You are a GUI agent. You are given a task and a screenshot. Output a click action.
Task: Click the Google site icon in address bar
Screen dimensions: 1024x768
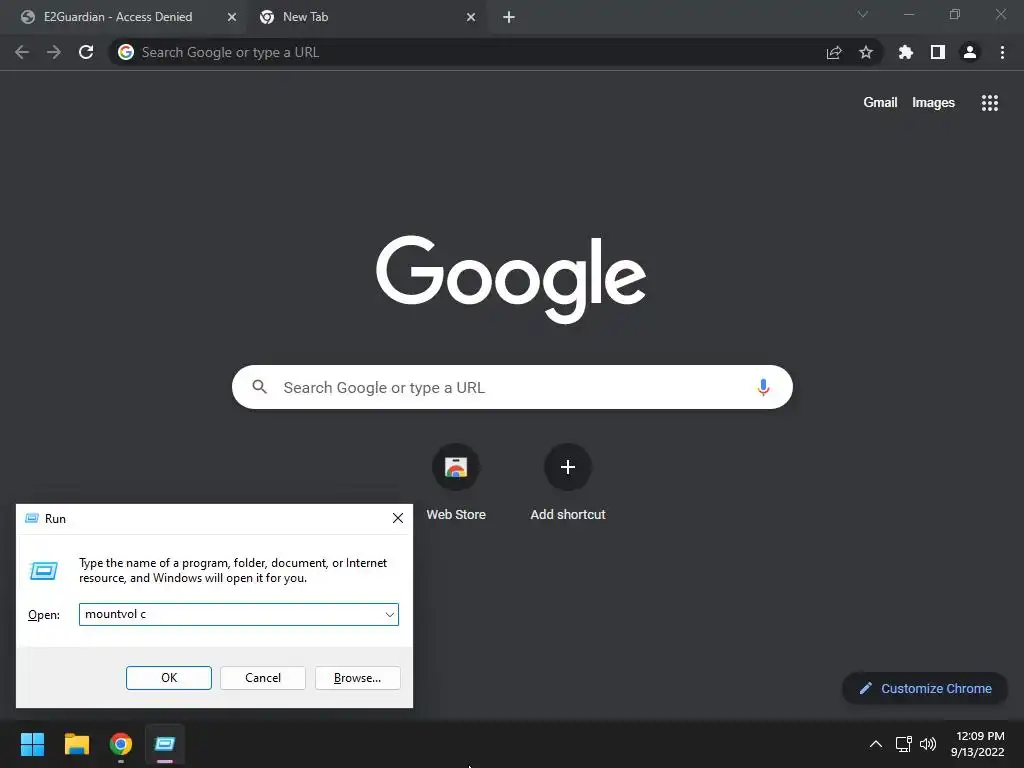tap(126, 52)
